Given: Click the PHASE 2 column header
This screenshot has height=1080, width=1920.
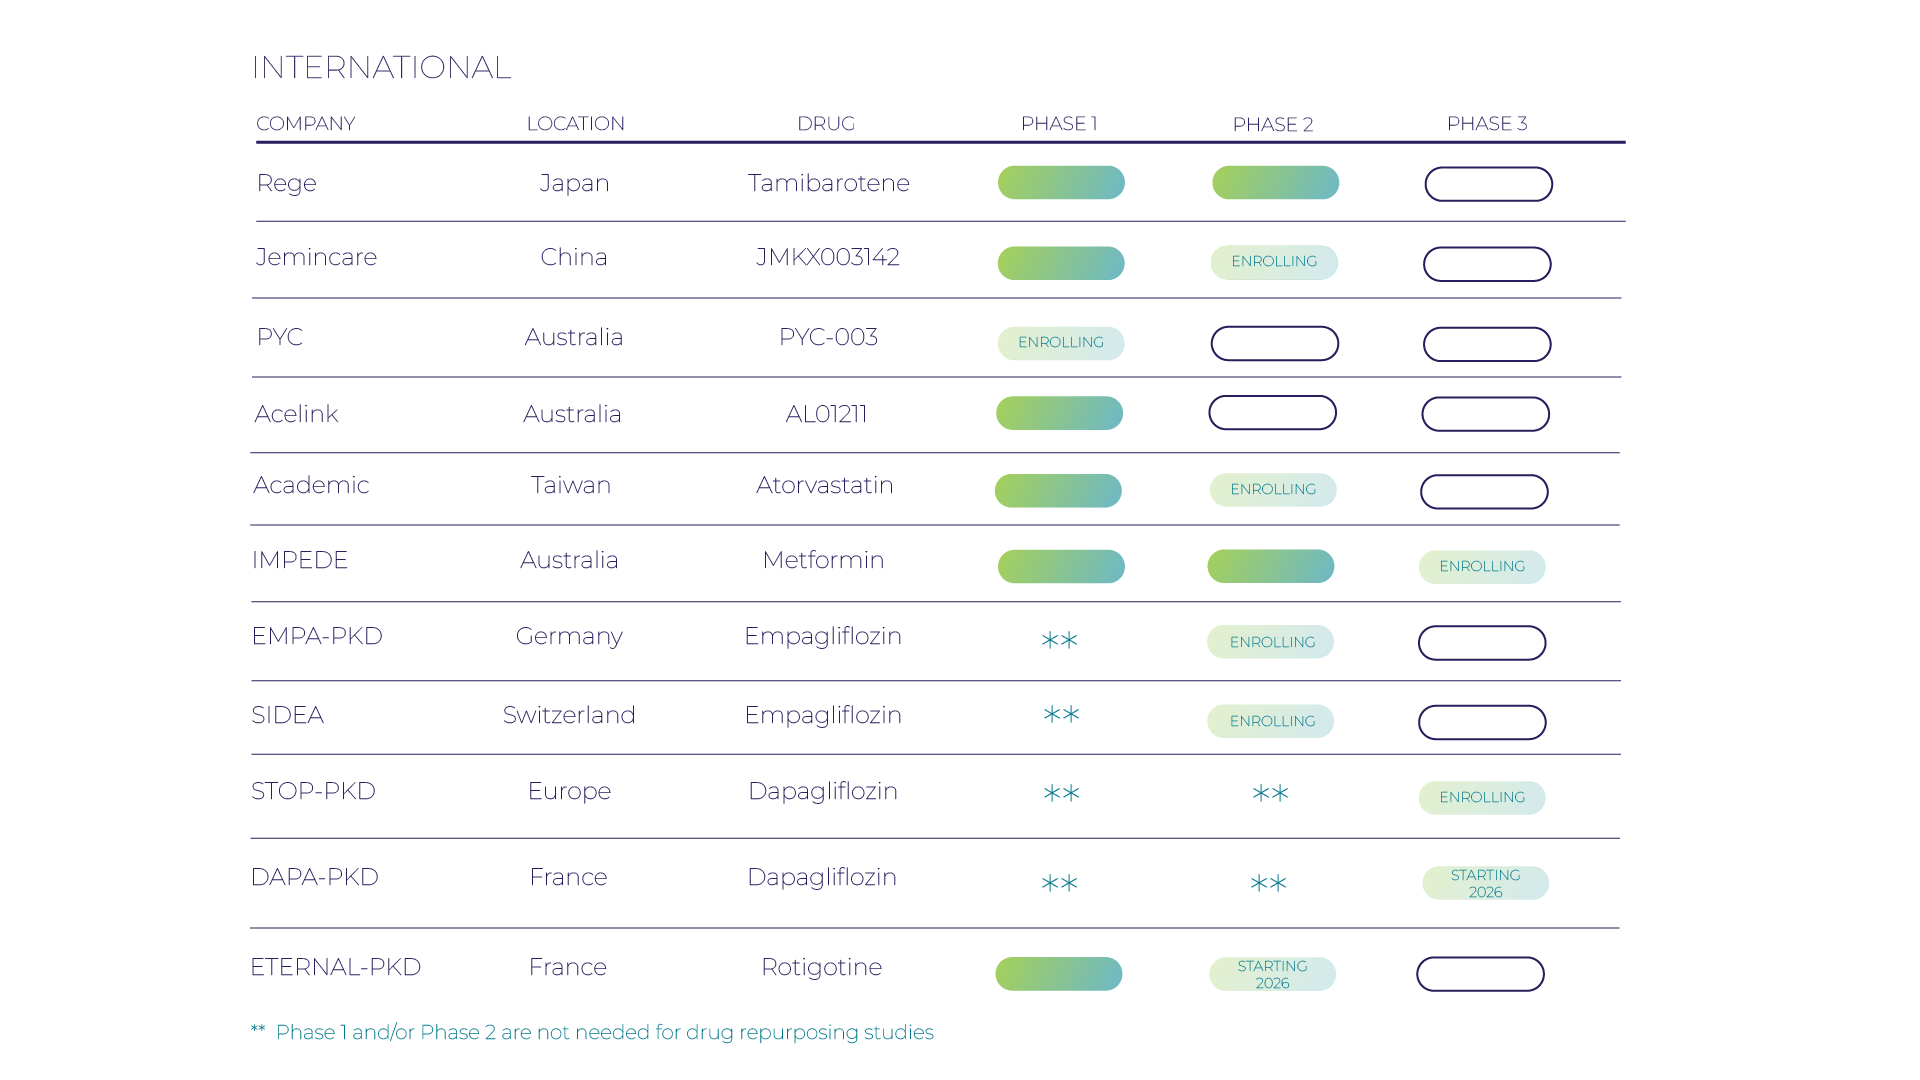Looking at the screenshot, I should click(1272, 125).
